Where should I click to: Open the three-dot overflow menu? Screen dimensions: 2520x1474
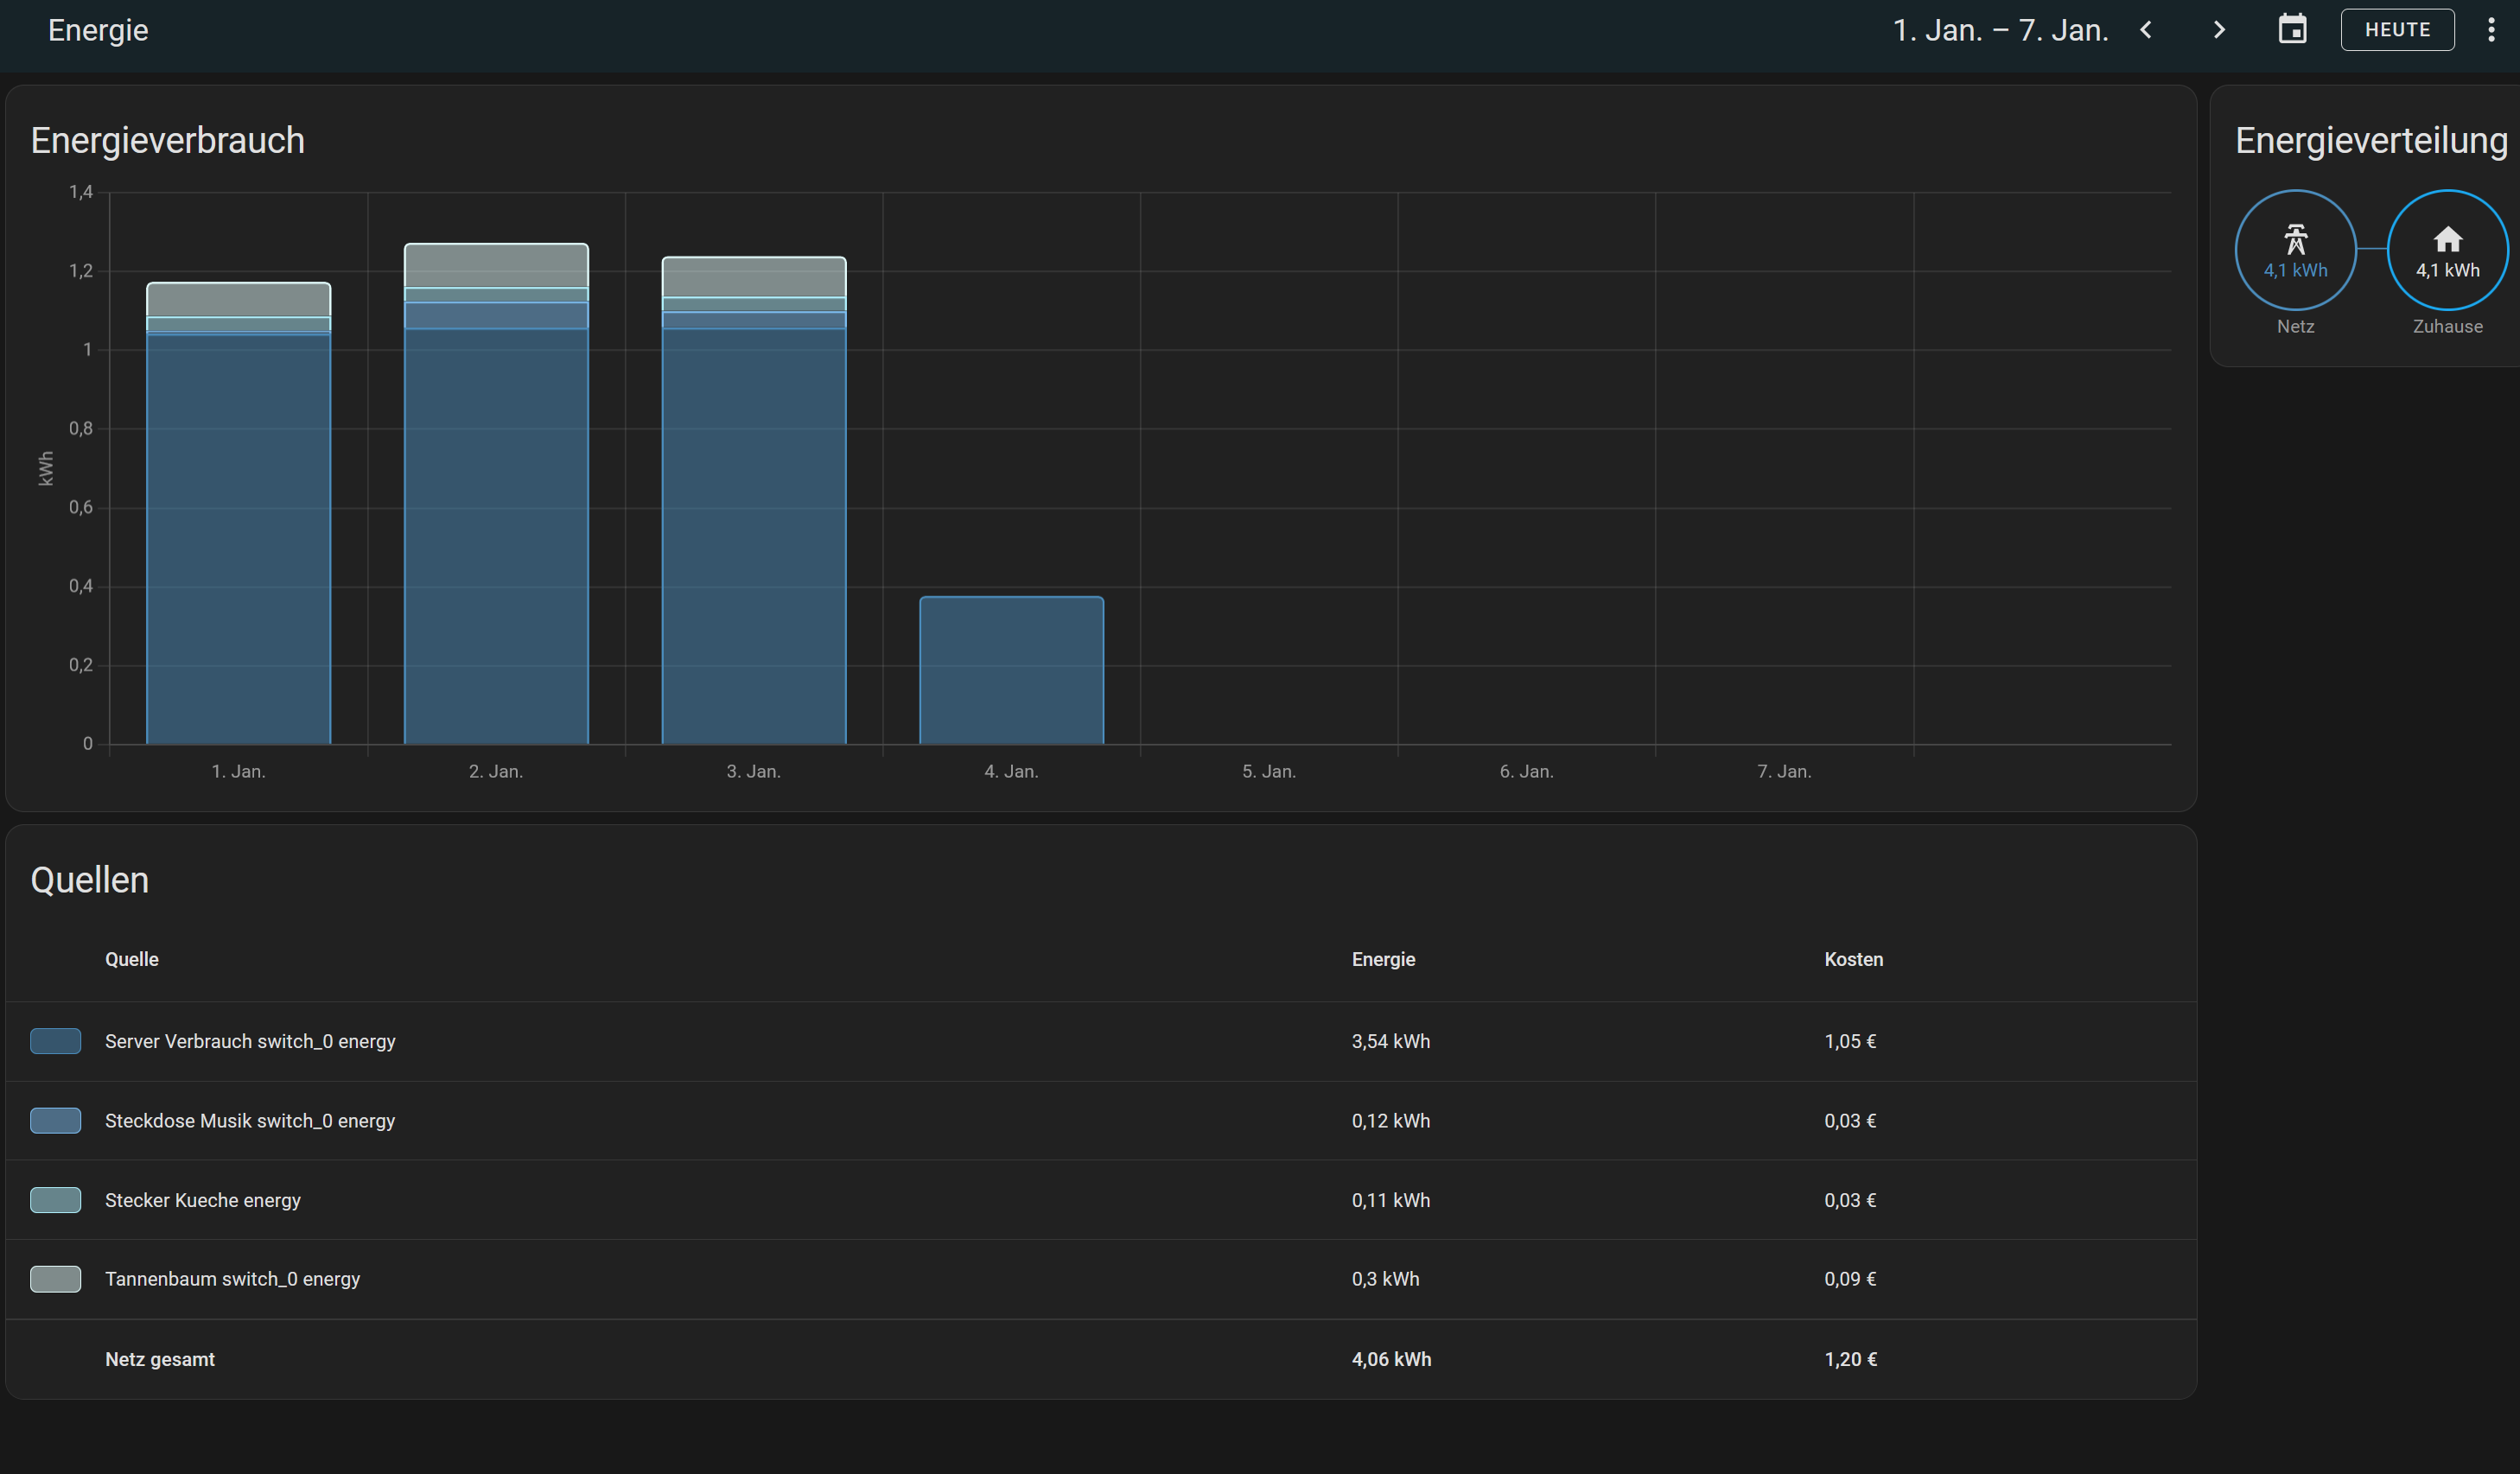tap(2490, 30)
